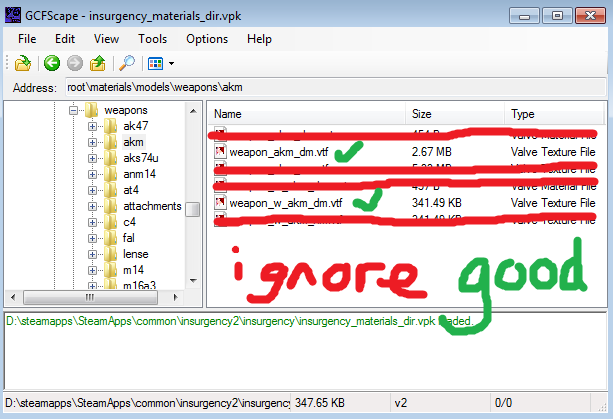Click the tree vertical scrollbar thumb
This screenshot has width=613, height=419.
tap(192, 209)
